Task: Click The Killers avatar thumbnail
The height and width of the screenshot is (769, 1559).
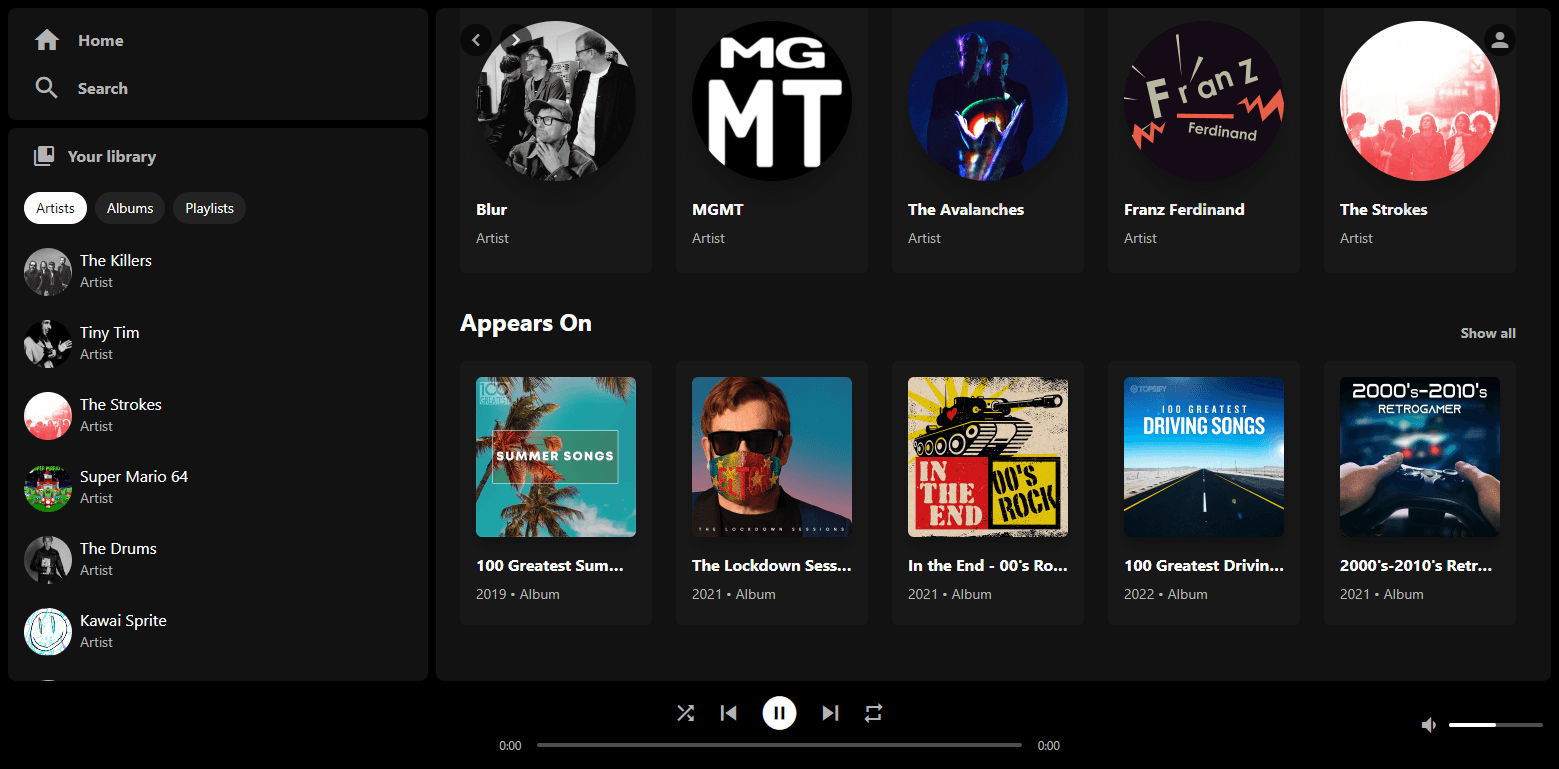Action: click(48, 272)
